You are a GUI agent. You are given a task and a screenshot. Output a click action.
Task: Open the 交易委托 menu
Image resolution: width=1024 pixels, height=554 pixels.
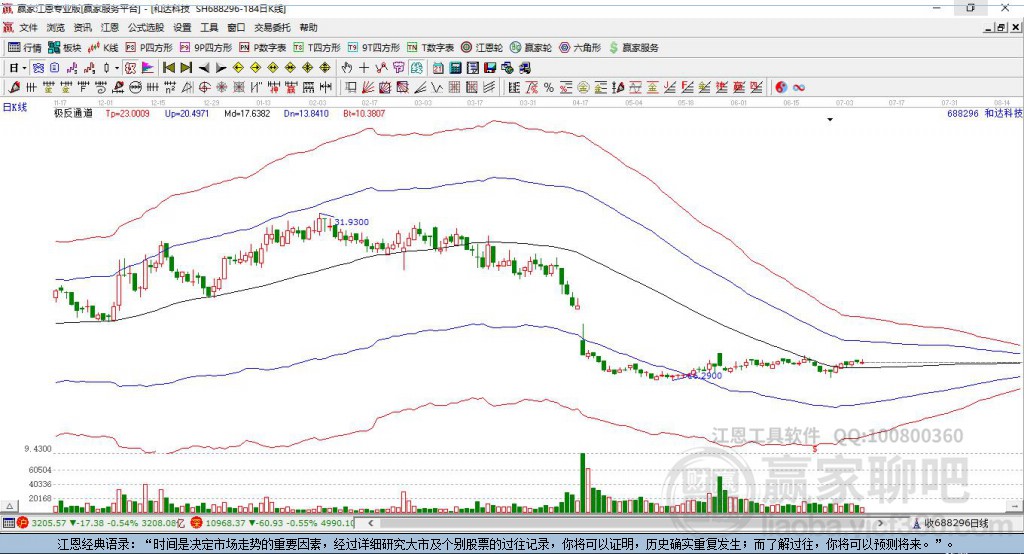click(x=272, y=27)
